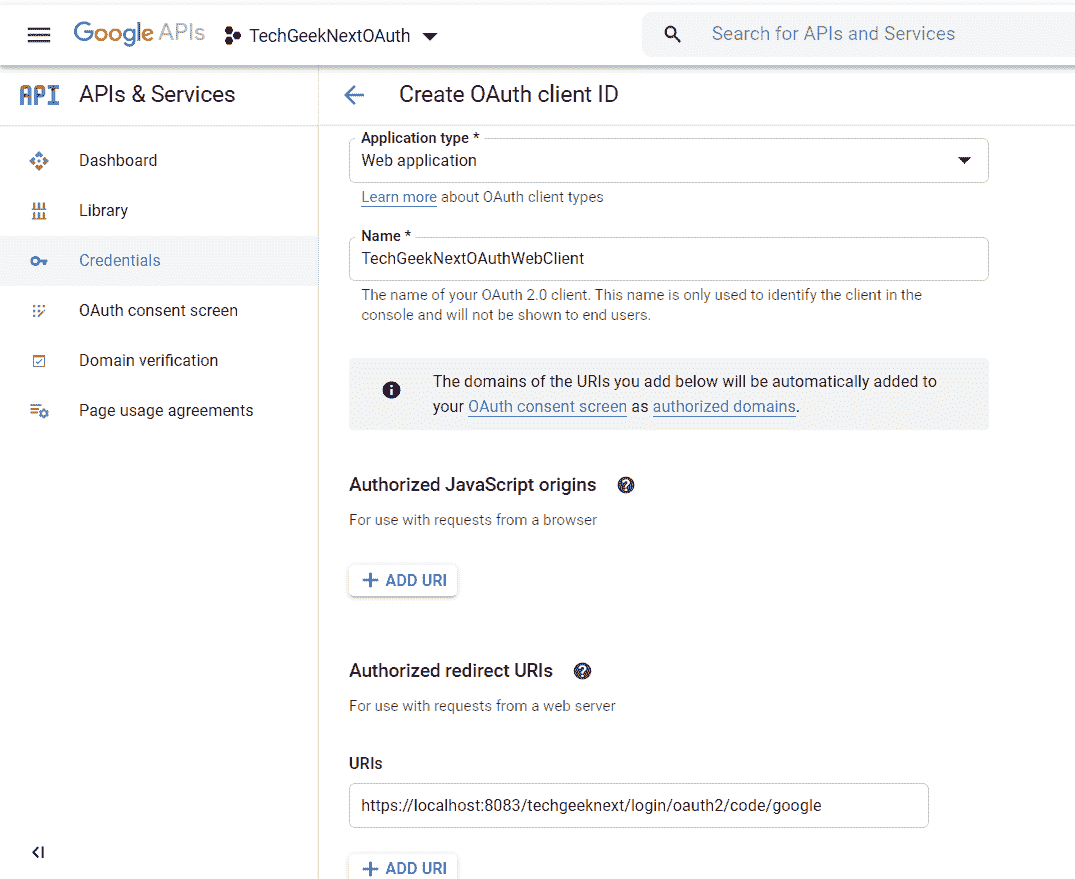The height and width of the screenshot is (879, 1075).
Task: Click the APIs & Services title
Action: click(157, 95)
